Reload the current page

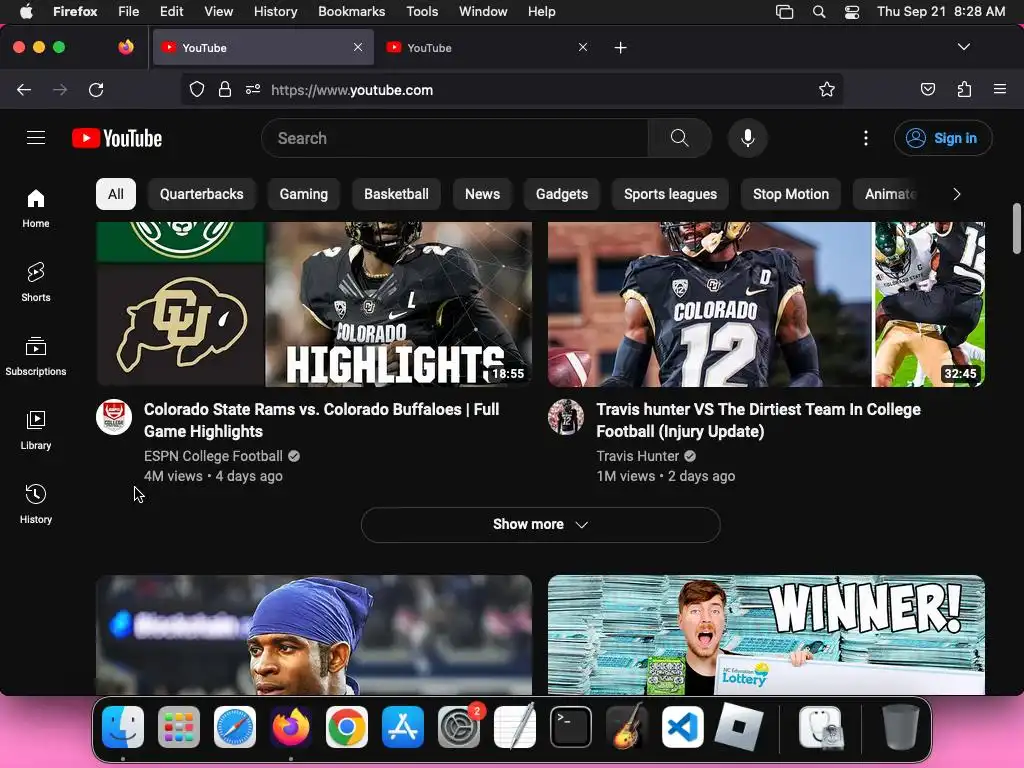point(96,89)
